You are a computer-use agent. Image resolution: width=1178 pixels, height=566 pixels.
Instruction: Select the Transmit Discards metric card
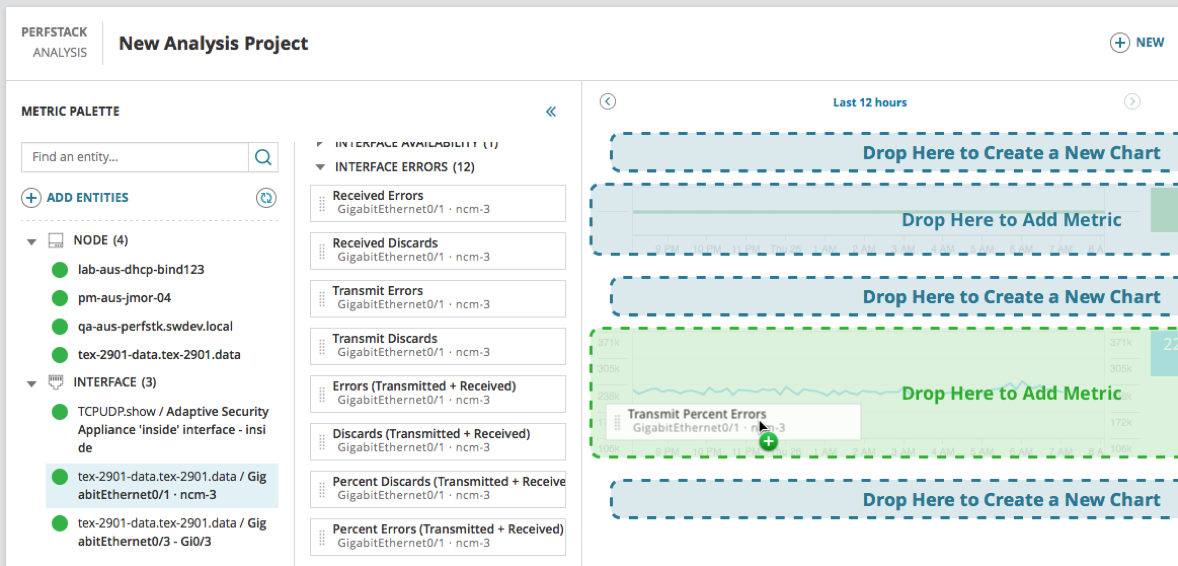point(438,345)
